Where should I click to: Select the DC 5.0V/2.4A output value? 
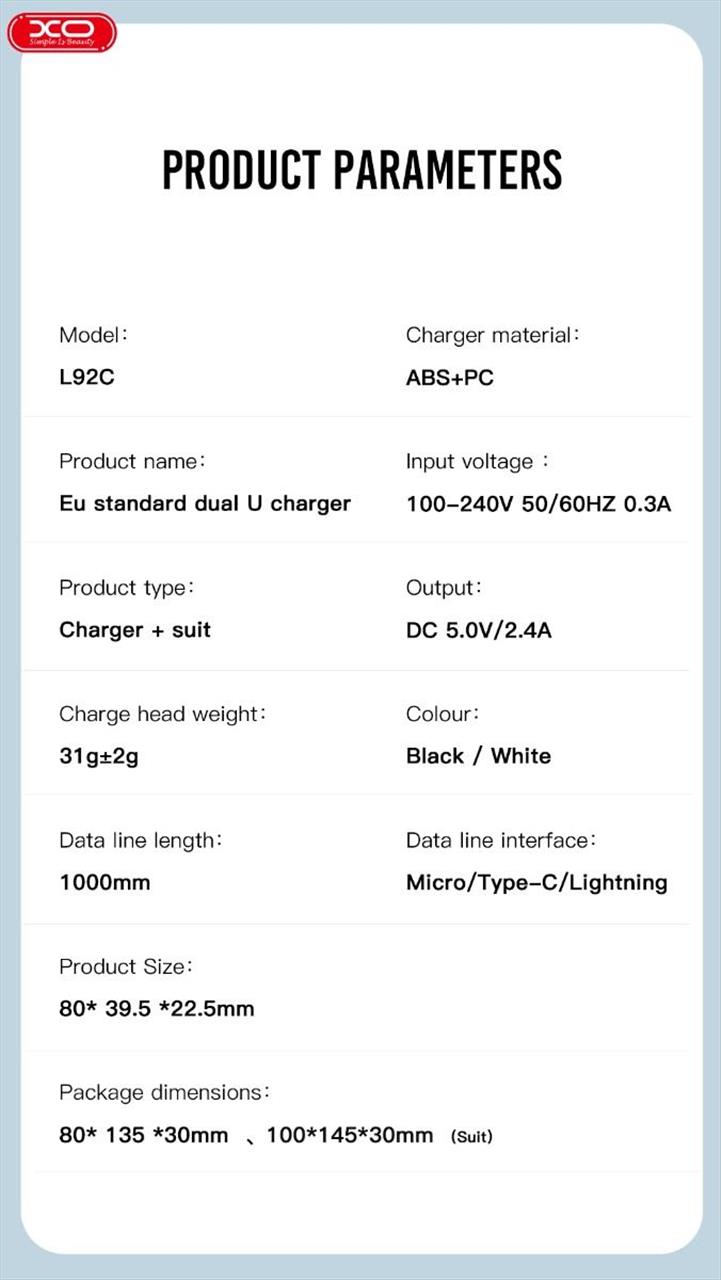(478, 630)
